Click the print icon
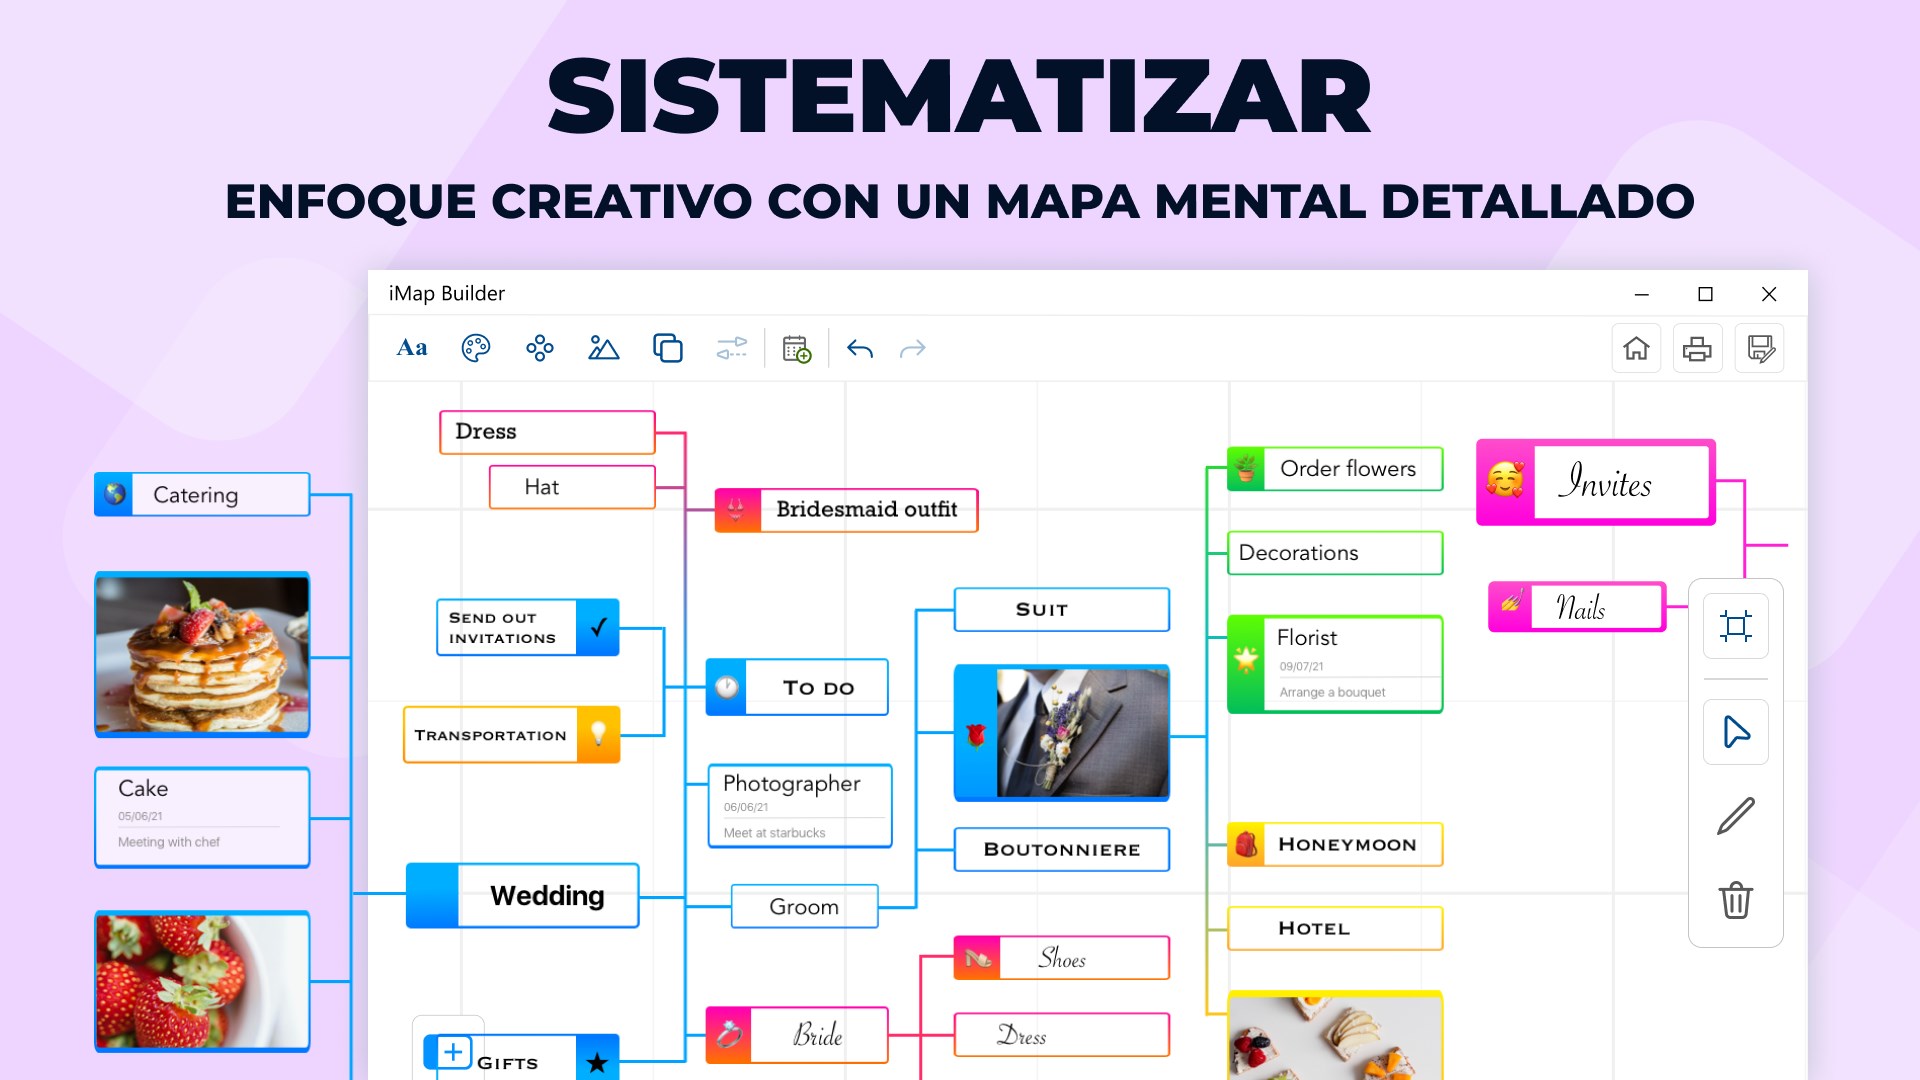Image resolution: width=1920 pixels, height=1080 pixels. pyautogui.click(x=1697, y=349)
